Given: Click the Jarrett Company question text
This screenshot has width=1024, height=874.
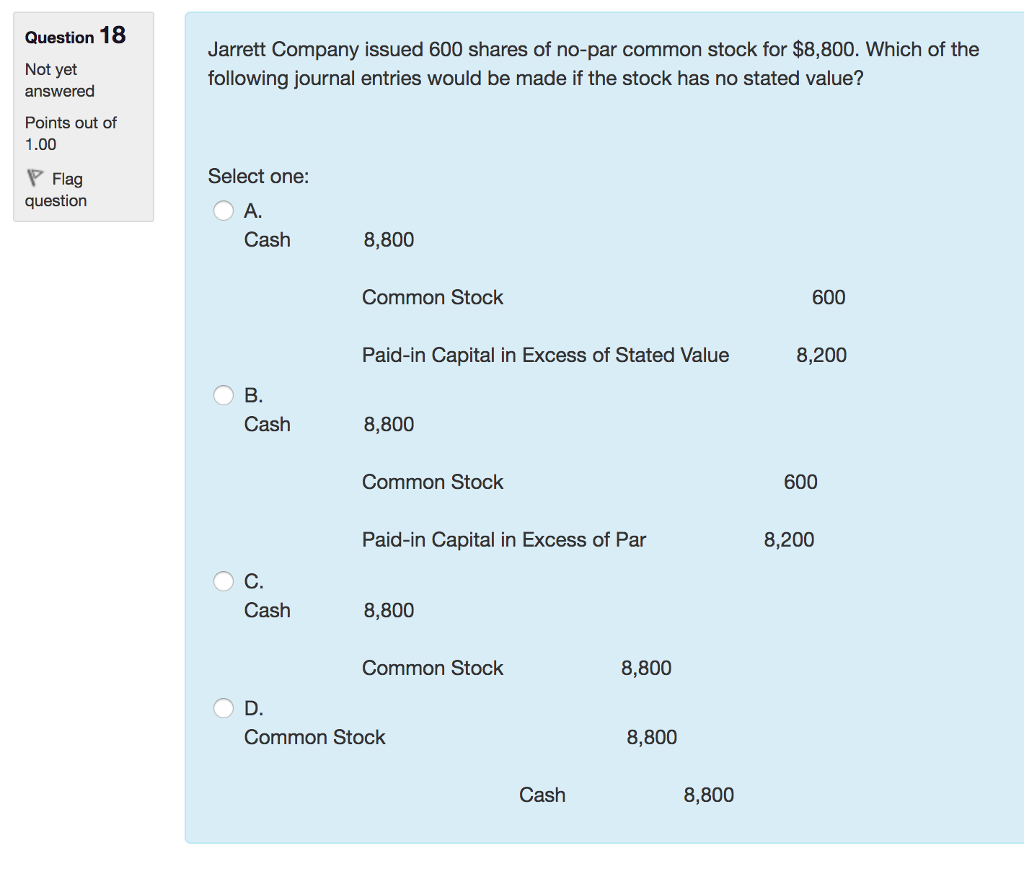Looking at the screenshot, I should pyautogui.click(x=593, y=63).
